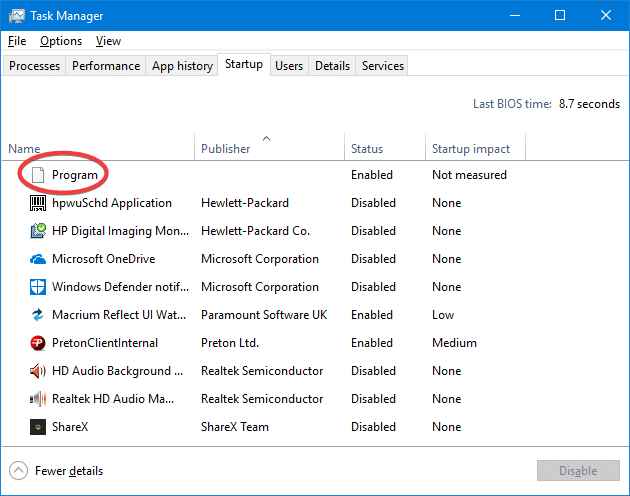Screen dimensions: 630x496
Task: Click the Macrium Reflect arrows icon
Action: tap(38, 315)
